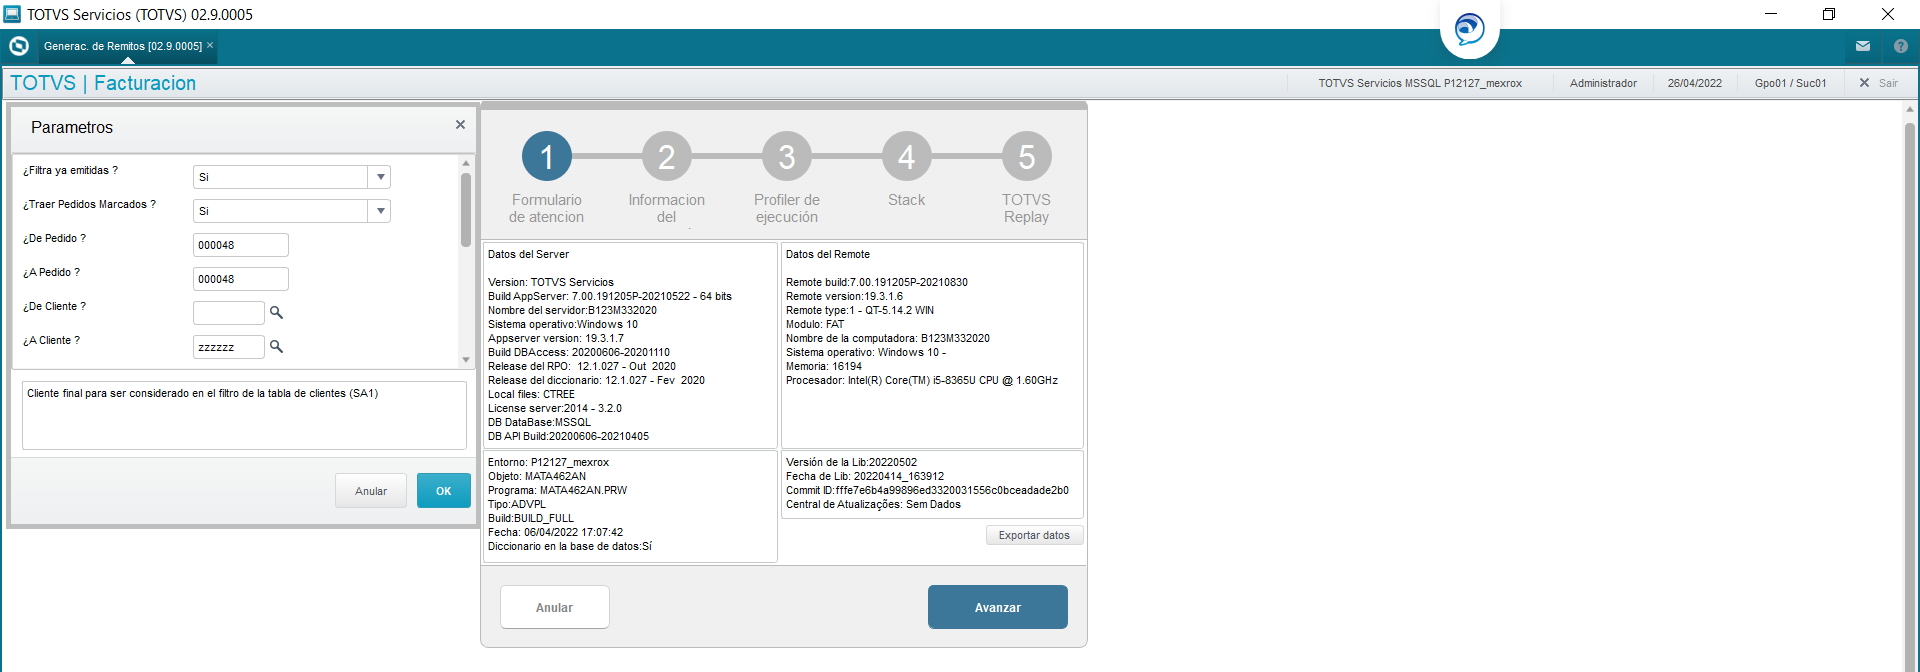Click the De Pedido input field
This screenshot has height=672, width=1920.
(240, 245)
